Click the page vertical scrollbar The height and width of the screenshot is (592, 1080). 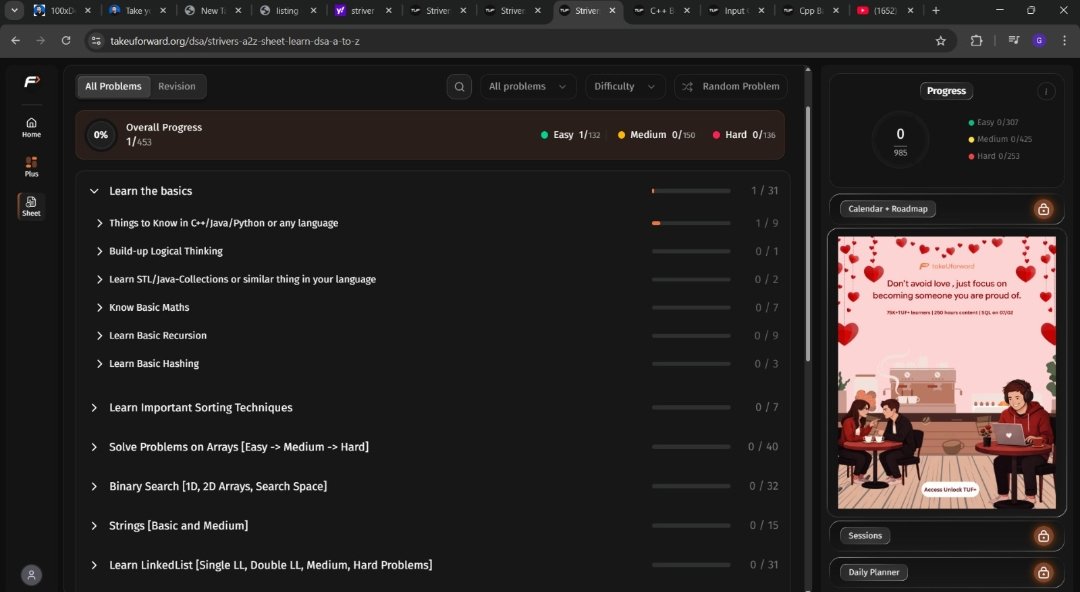click(808, 234)
